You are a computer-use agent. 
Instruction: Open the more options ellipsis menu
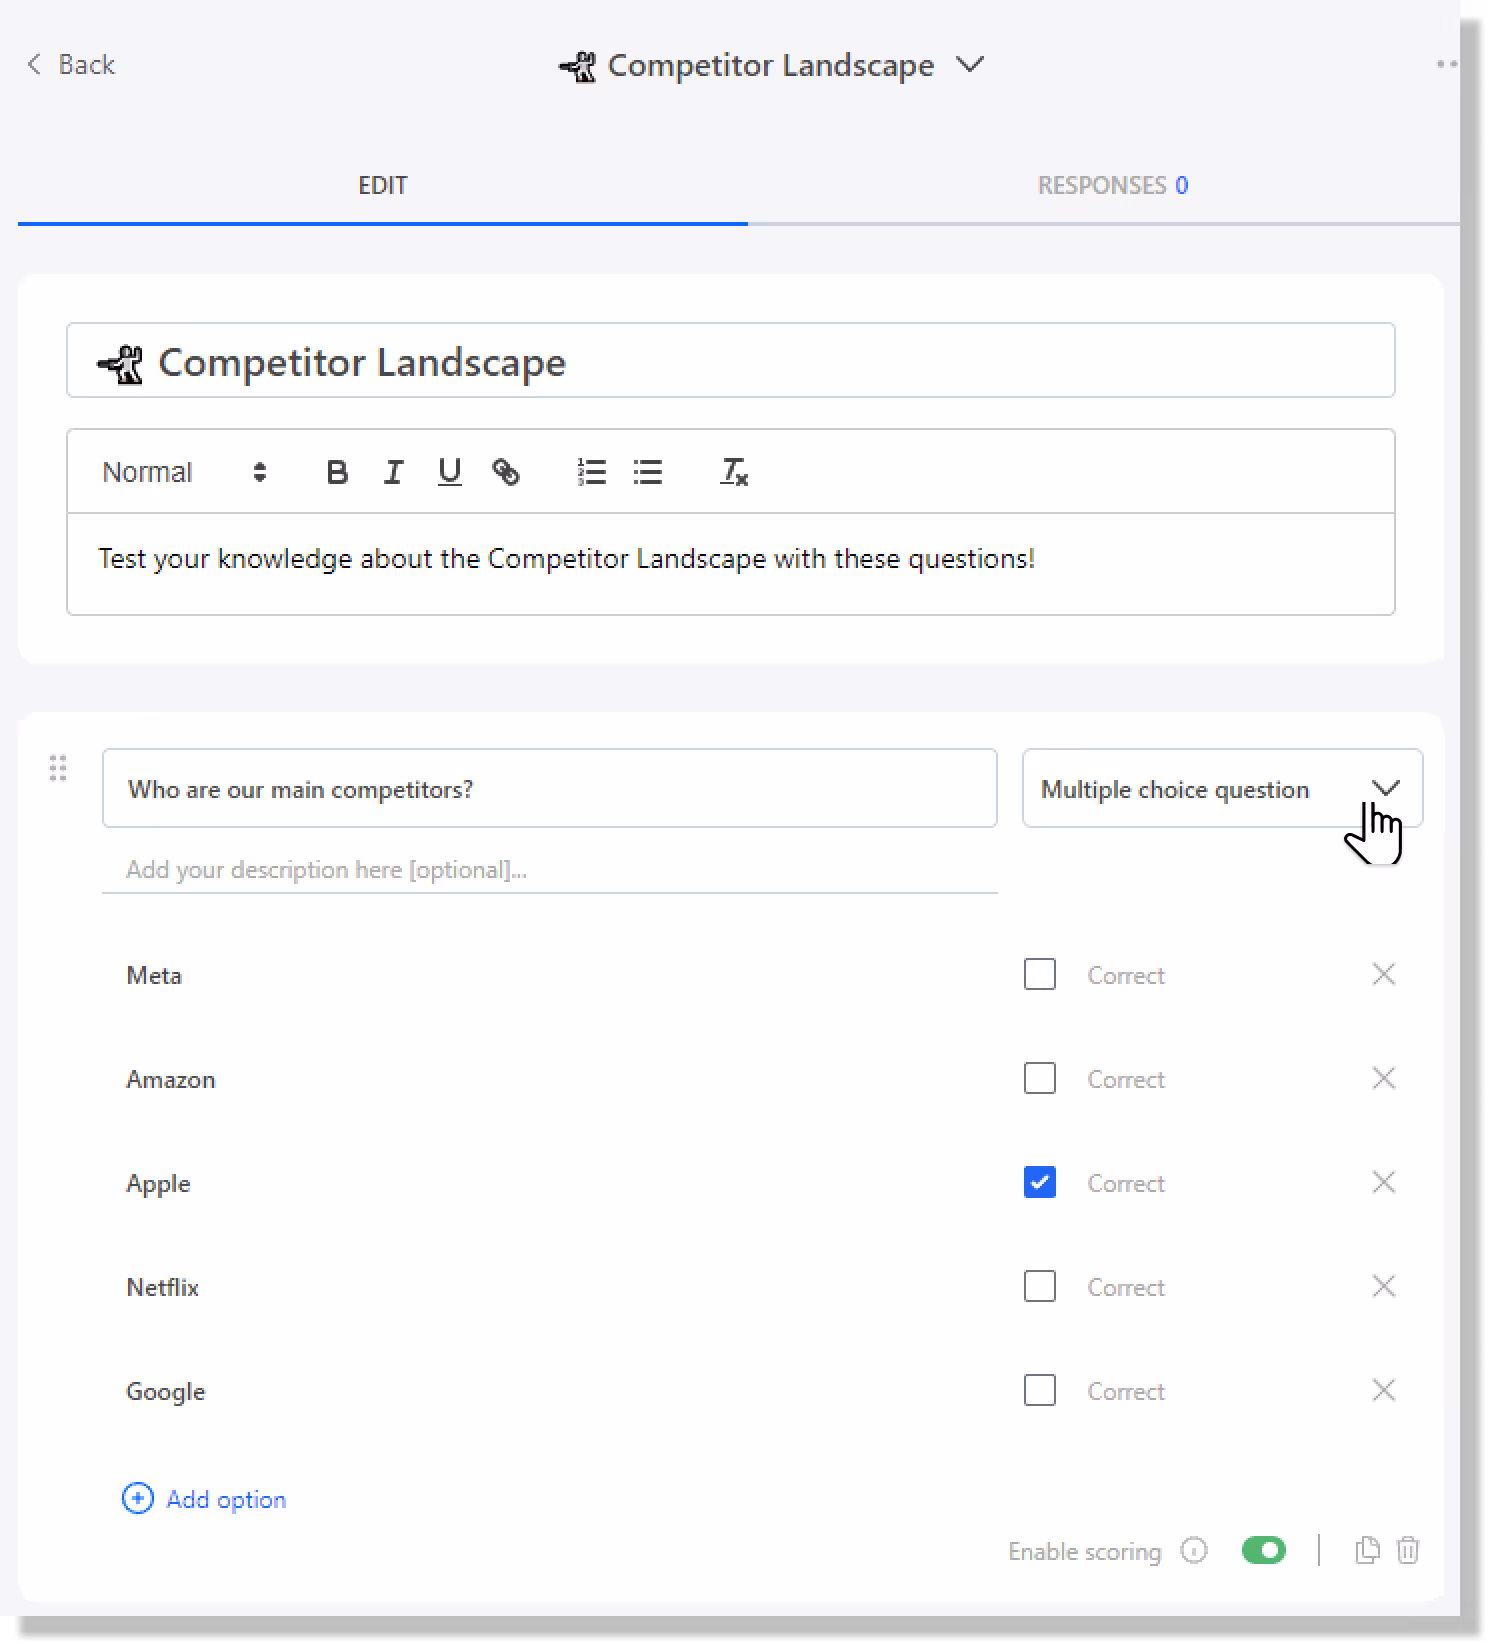coord(1446,64)
